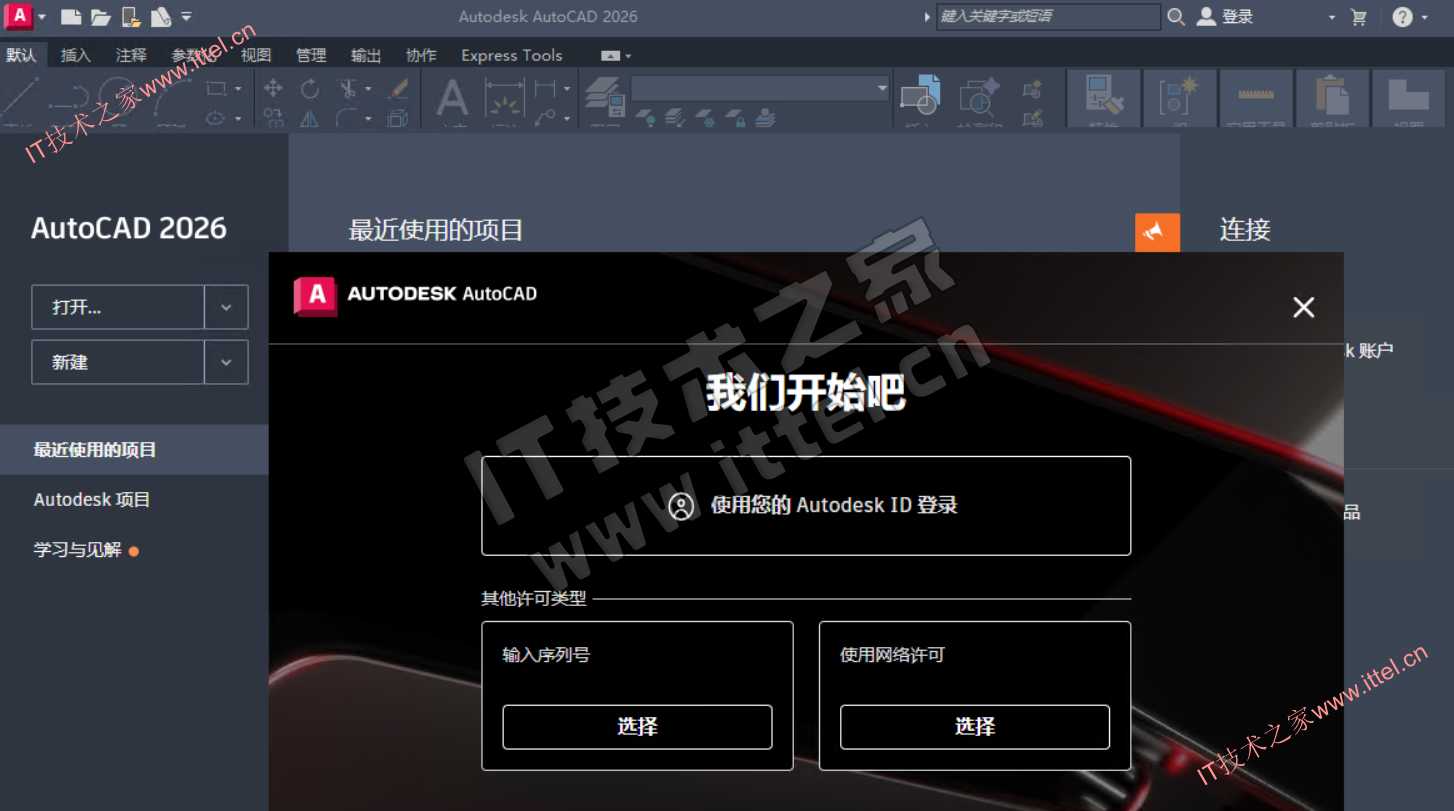Click the orange announcements megaphone icon
Image resolution: width=1454 pixels, height=811 pixels.
point(1157,232)
